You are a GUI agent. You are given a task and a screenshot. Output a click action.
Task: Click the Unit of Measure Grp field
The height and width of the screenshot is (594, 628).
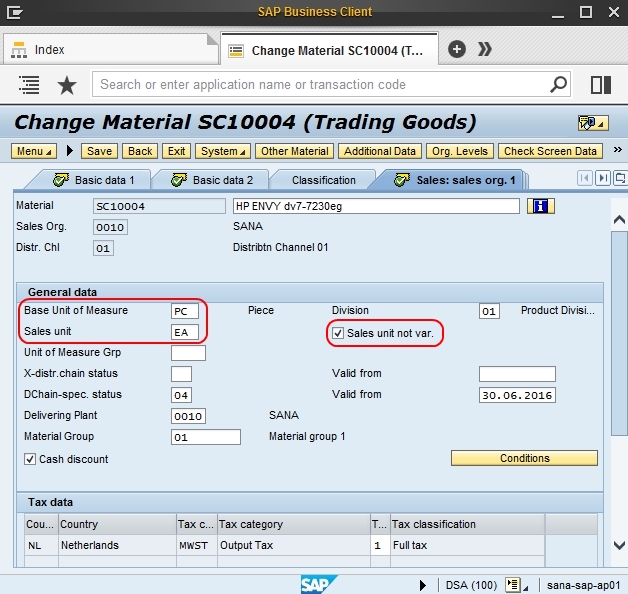coord(188,353)
